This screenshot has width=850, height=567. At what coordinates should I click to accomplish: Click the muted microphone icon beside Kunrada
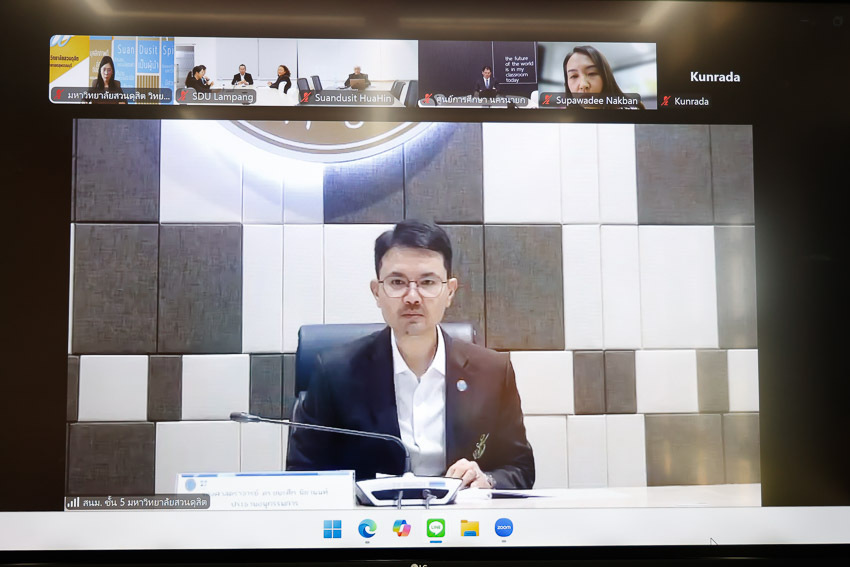click(666, 101)
